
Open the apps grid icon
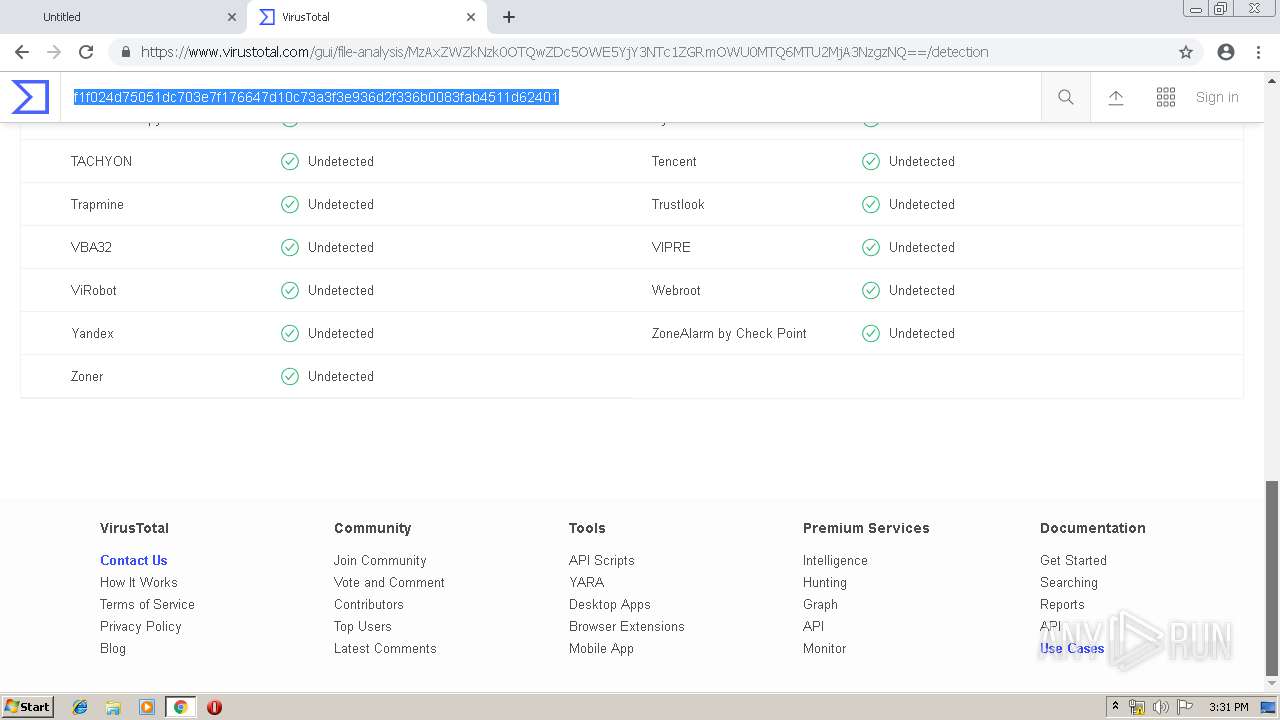coord(1166,97)
